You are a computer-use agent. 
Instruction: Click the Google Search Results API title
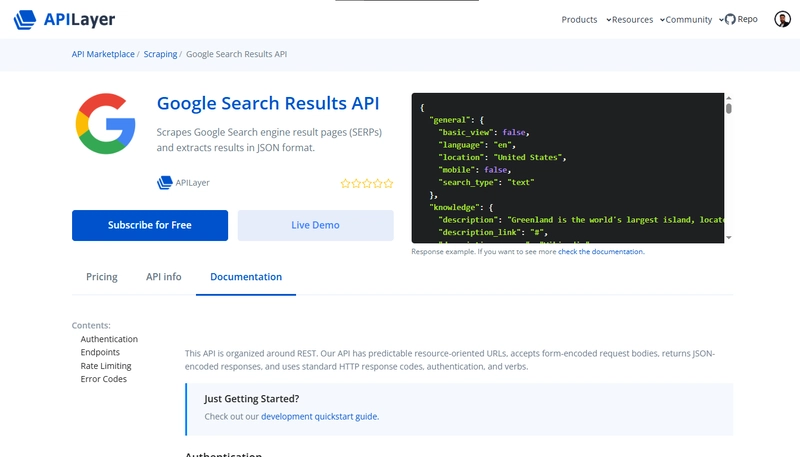coord(268,103)
